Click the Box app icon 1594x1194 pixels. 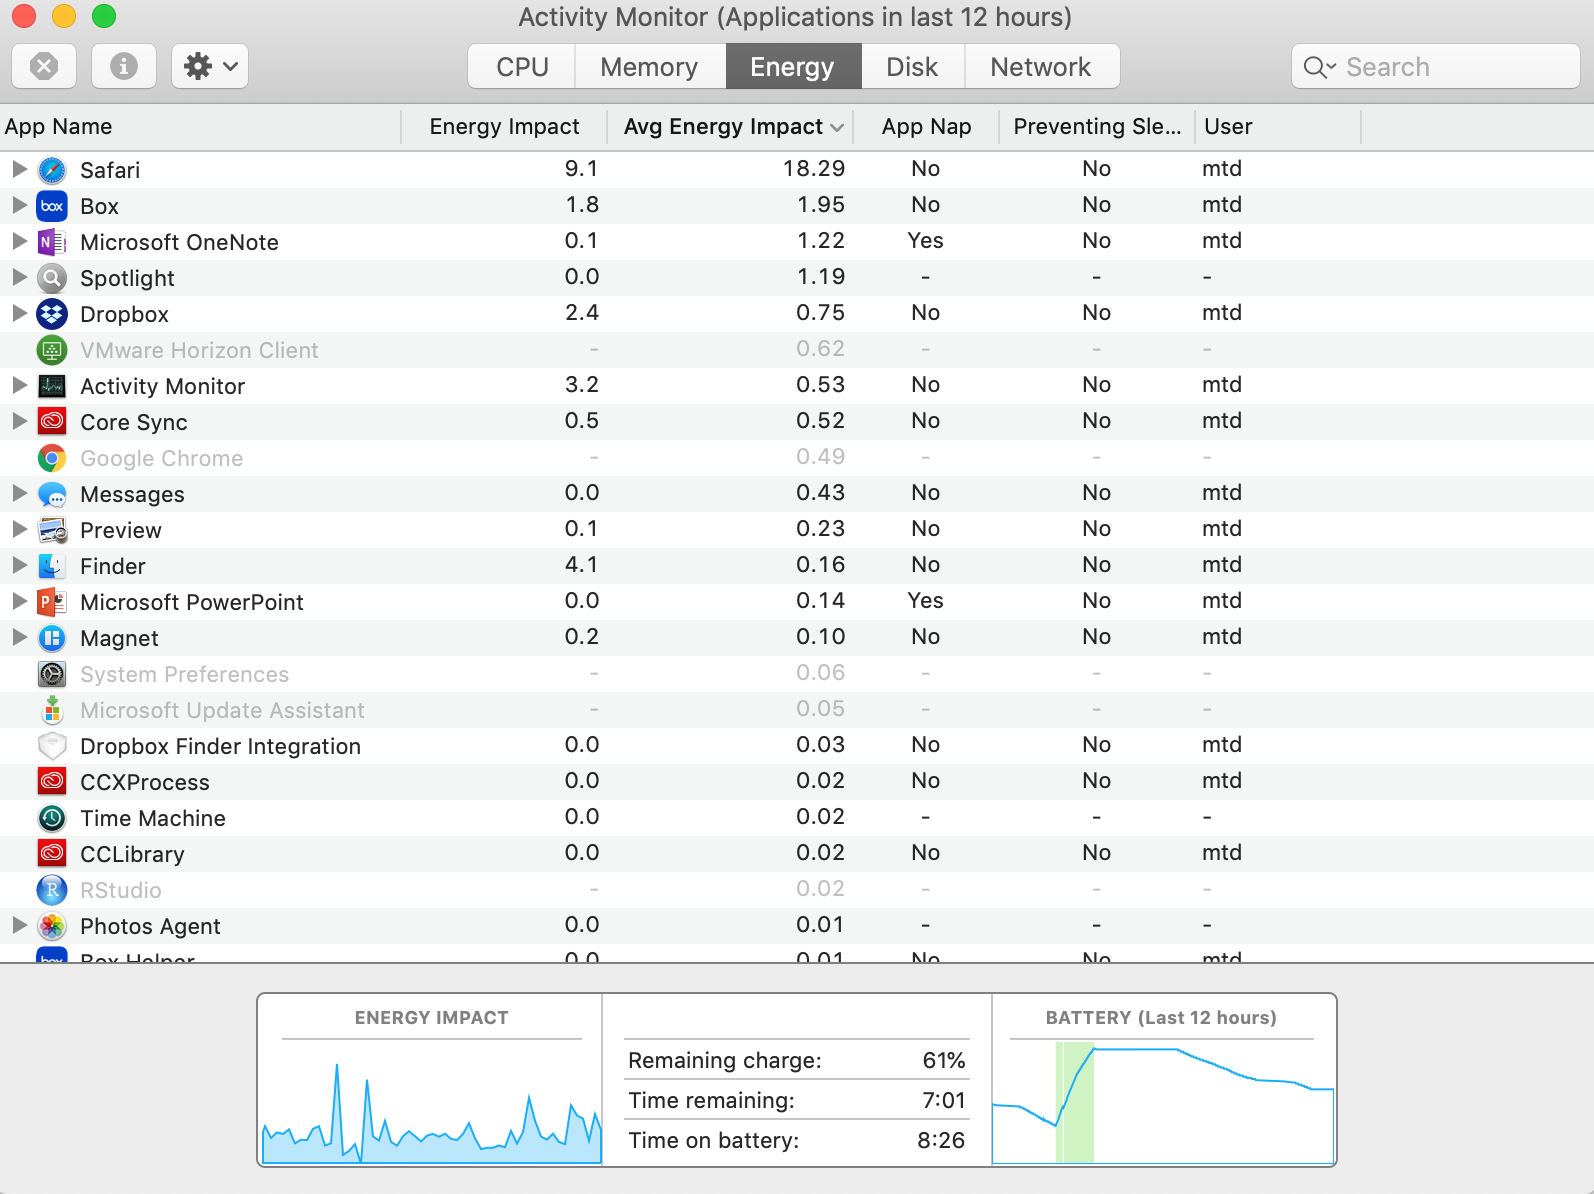(52, 206)
